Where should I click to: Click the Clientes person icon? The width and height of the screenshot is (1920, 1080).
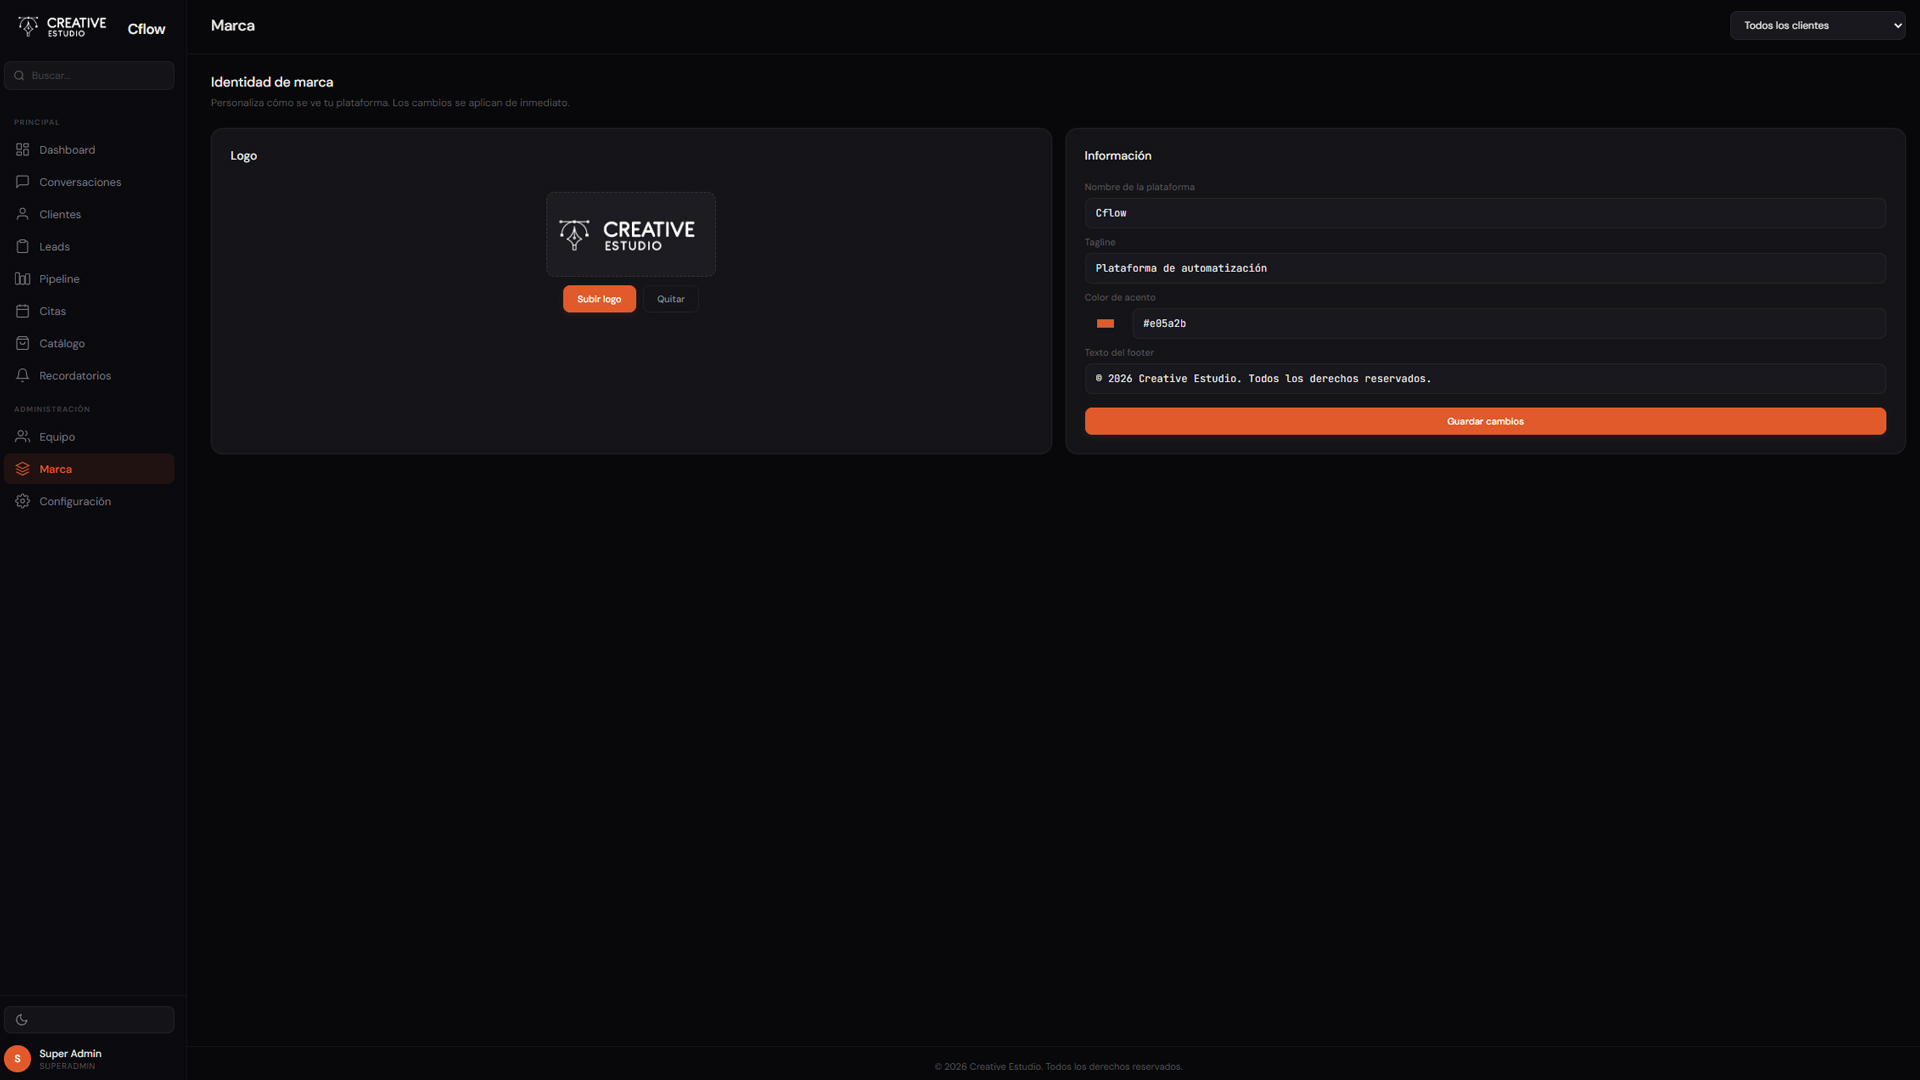tap(22, 214)
